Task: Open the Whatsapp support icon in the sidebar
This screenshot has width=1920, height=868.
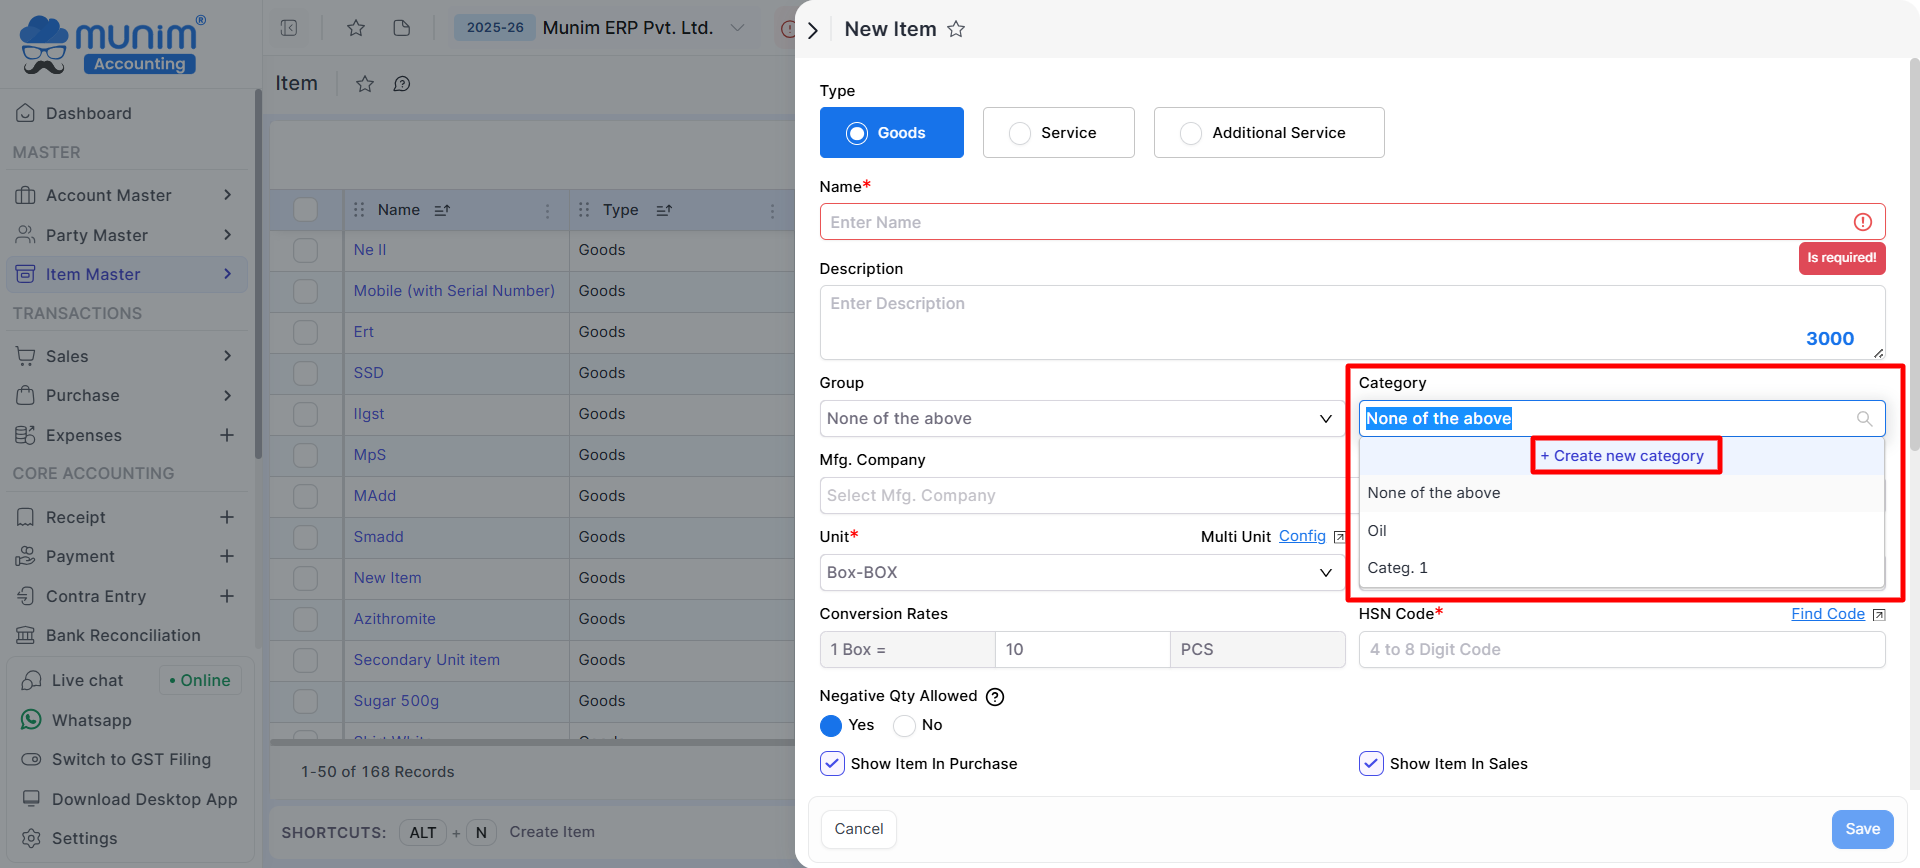Action: pos(32,720)
